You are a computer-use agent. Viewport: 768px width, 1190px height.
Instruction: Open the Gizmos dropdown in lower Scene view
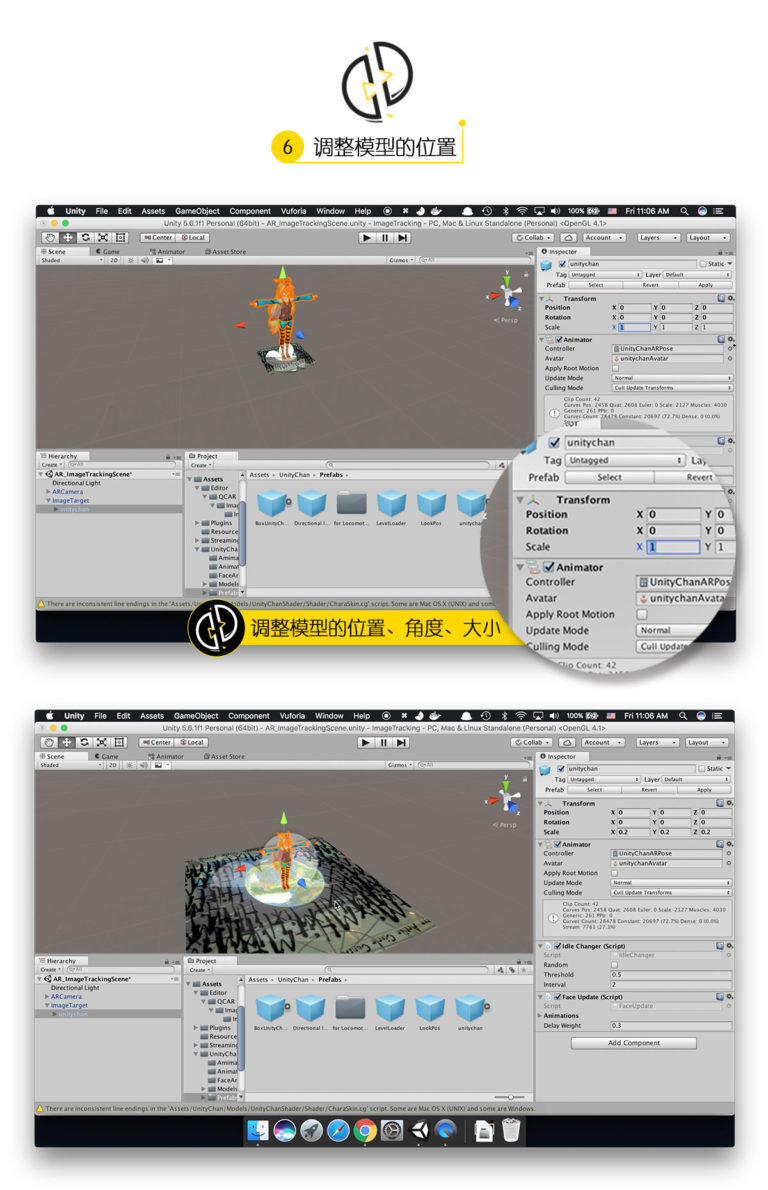[x=399, y=765]
